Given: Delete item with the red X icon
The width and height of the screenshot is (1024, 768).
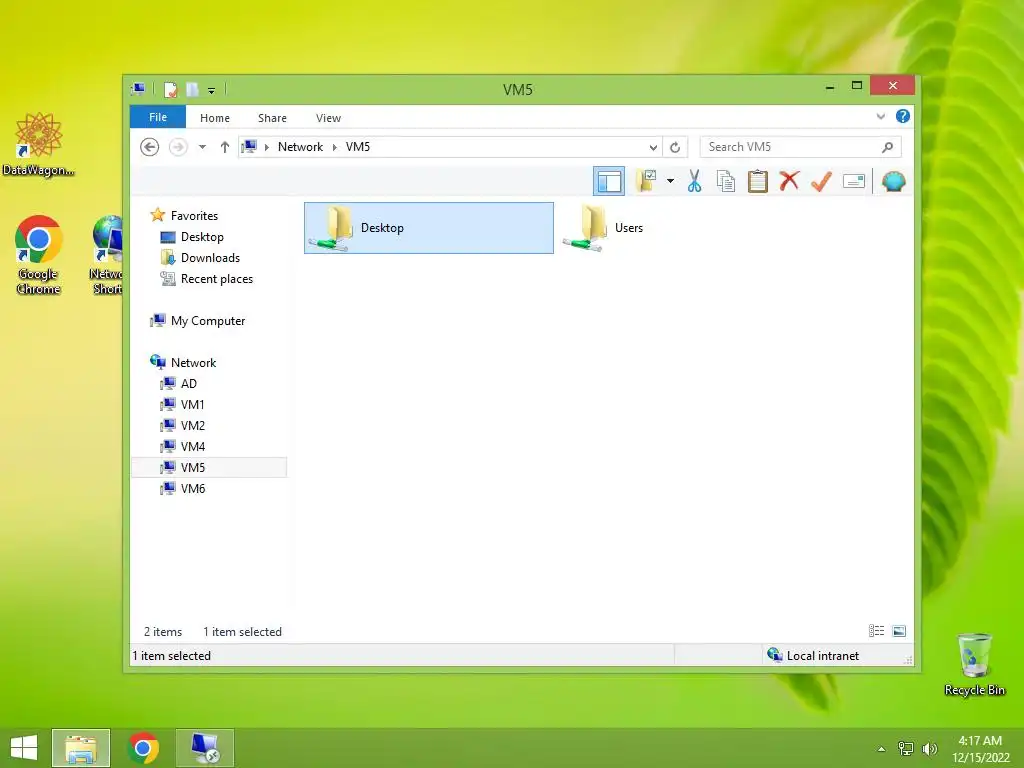Looking at the screenshot, I should [789, 180].
